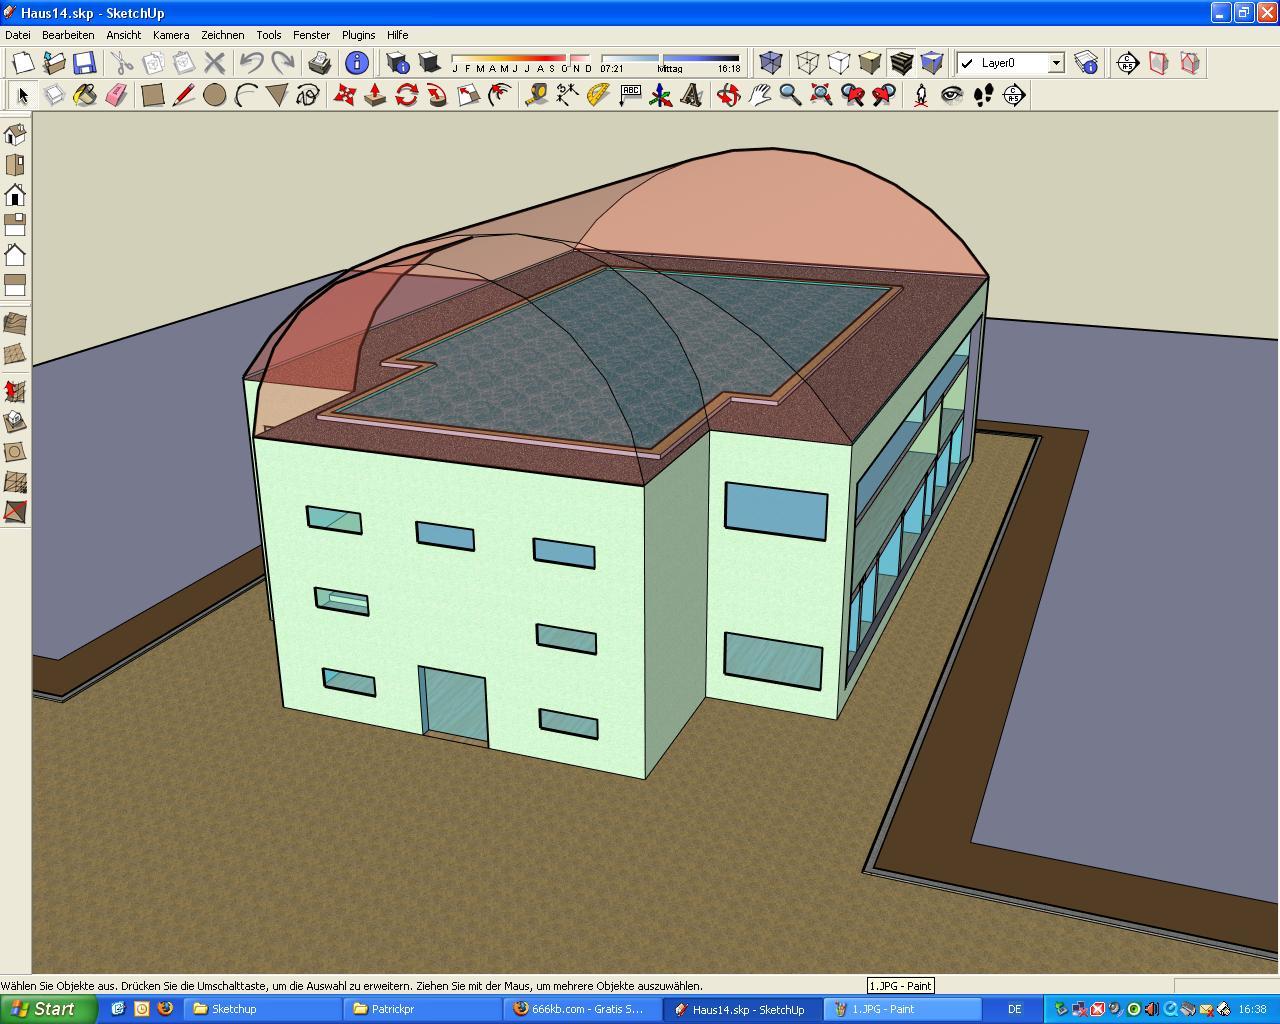Open the Windows Start button
The image size is (1280, 1024).
(48, 1009)
